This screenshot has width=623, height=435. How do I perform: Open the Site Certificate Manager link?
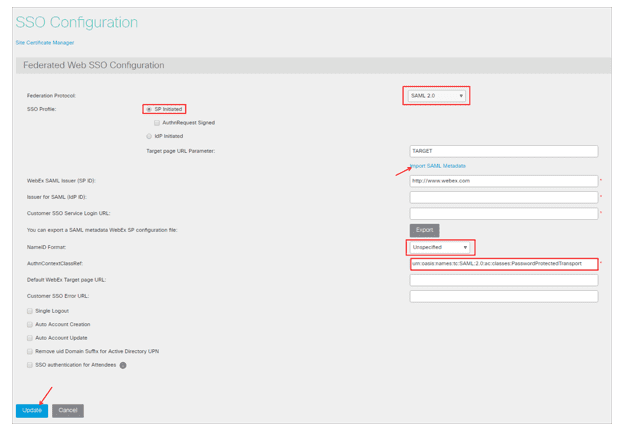[x=44, y=43]
